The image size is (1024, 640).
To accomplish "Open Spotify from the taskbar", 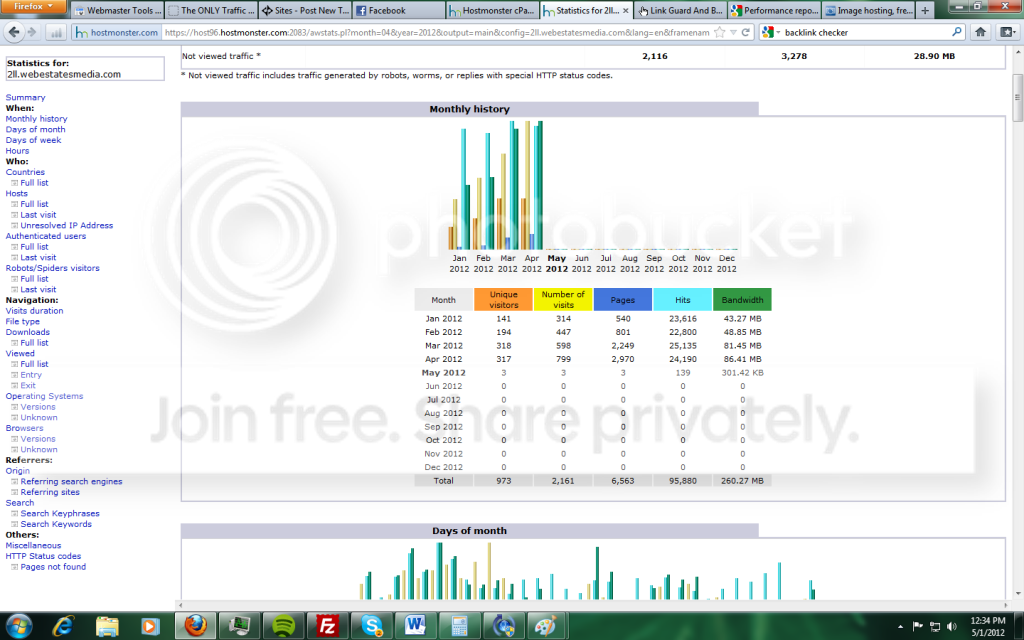I will (283, 626).
